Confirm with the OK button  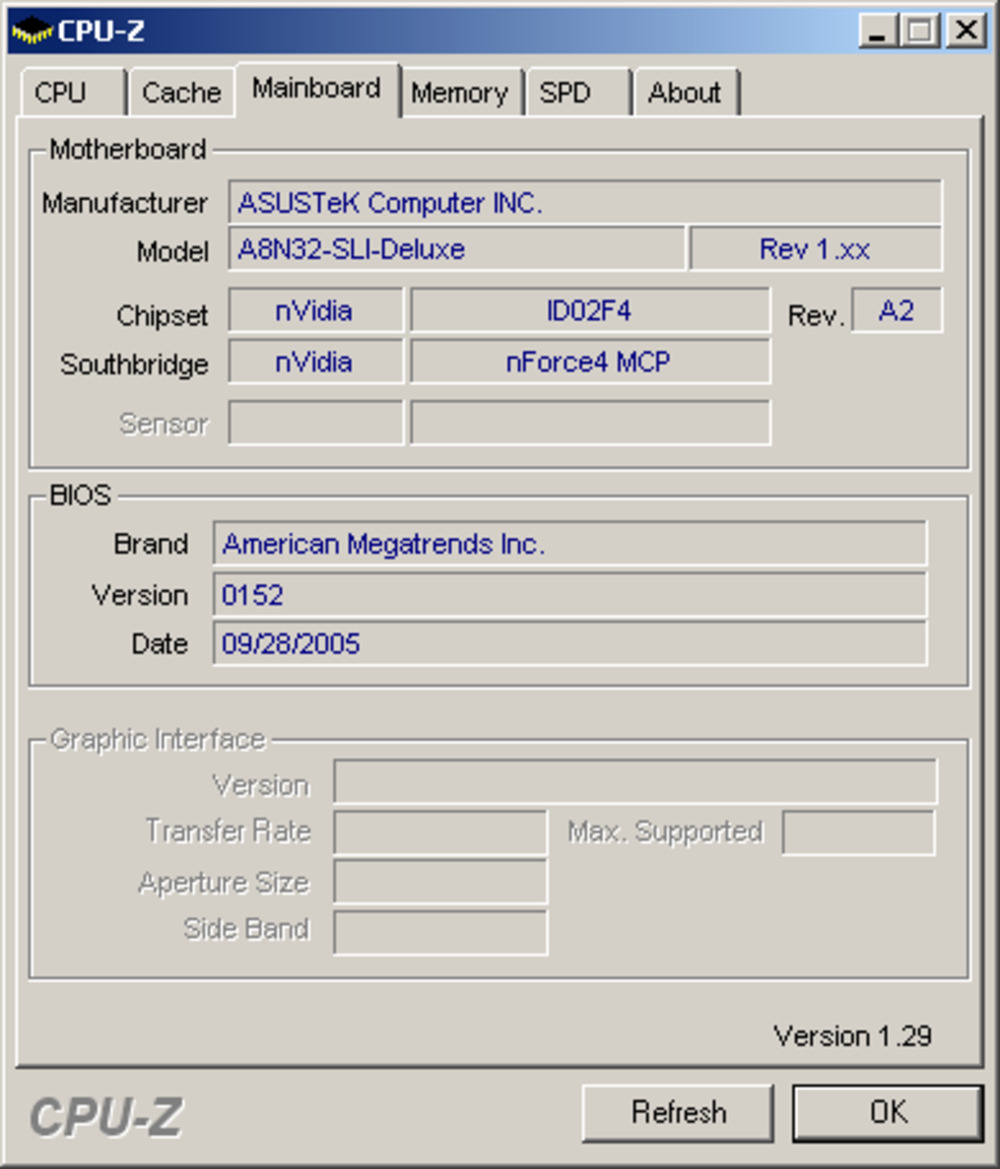[888, 1112]
